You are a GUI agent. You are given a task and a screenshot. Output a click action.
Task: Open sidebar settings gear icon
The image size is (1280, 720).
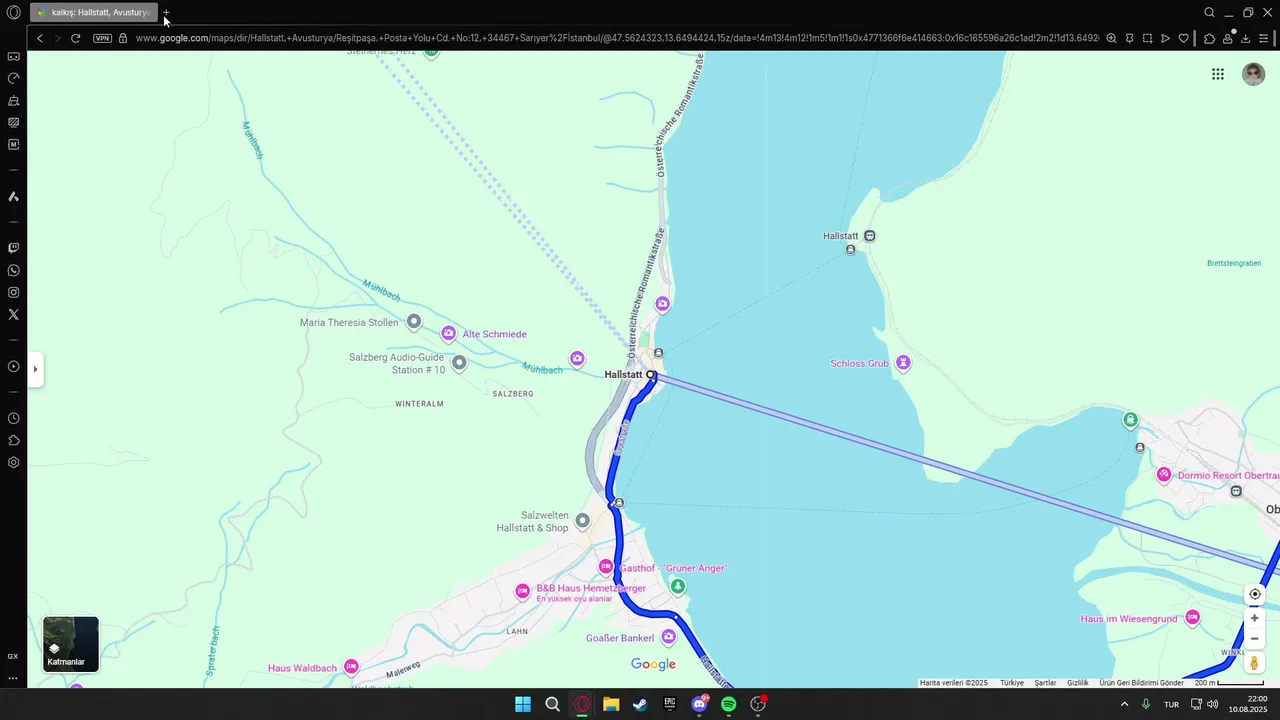tap(13, 462)
